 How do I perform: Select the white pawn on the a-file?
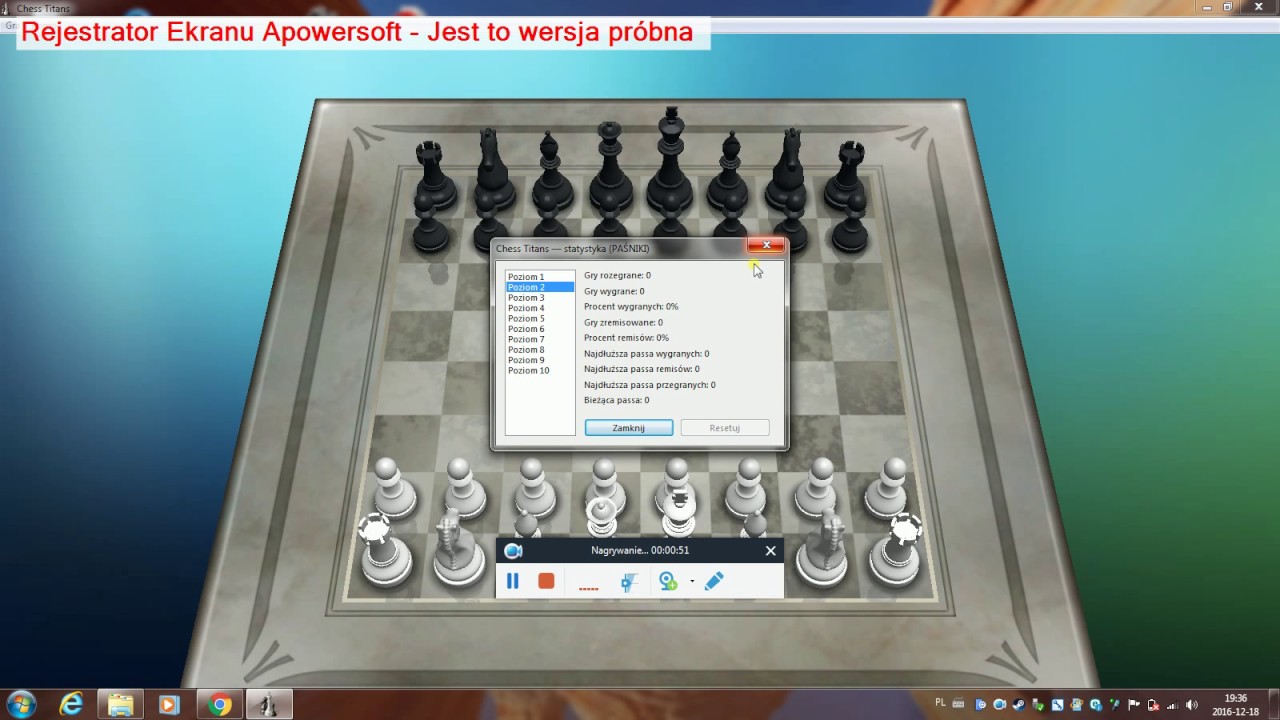(393, 488)
